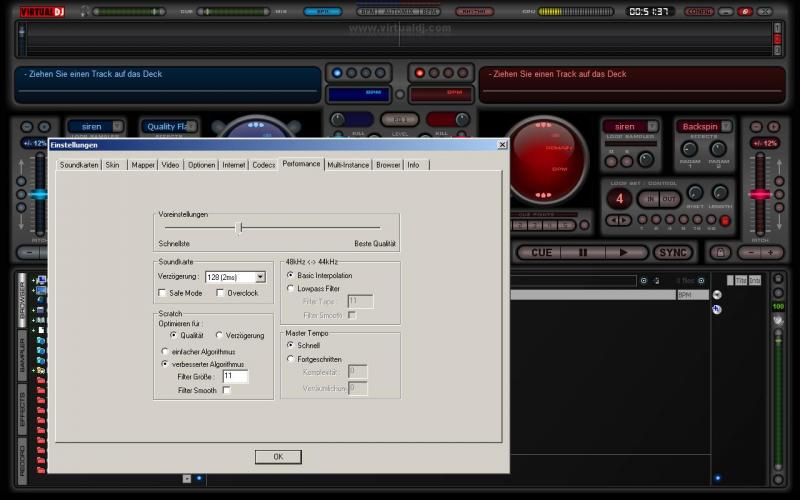Screen dimensions: 800x500
Task: Select Basic Interpolation radio button
Action: tap(290, 275)
